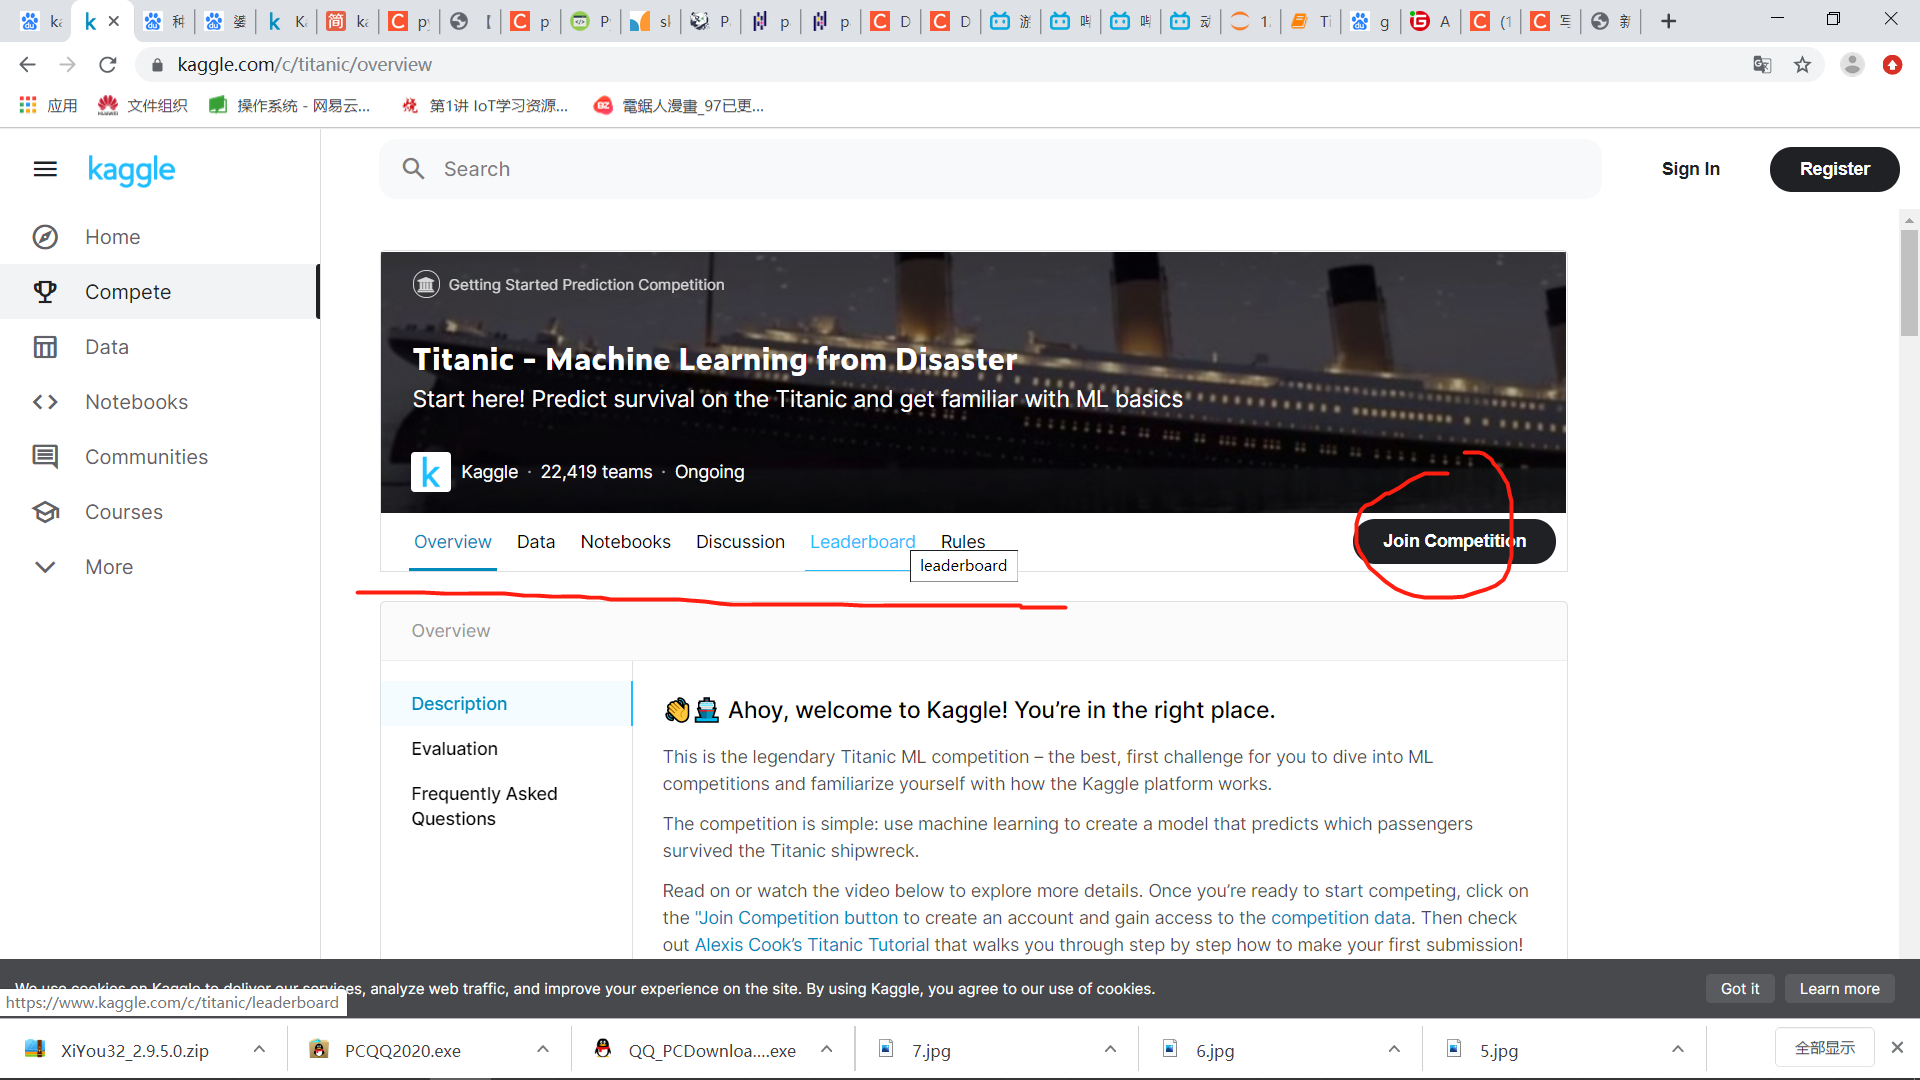This screenshot has height=1080, width=1920.
Task: Click the translate page icon in address bar
Action: click(1762, 65)
